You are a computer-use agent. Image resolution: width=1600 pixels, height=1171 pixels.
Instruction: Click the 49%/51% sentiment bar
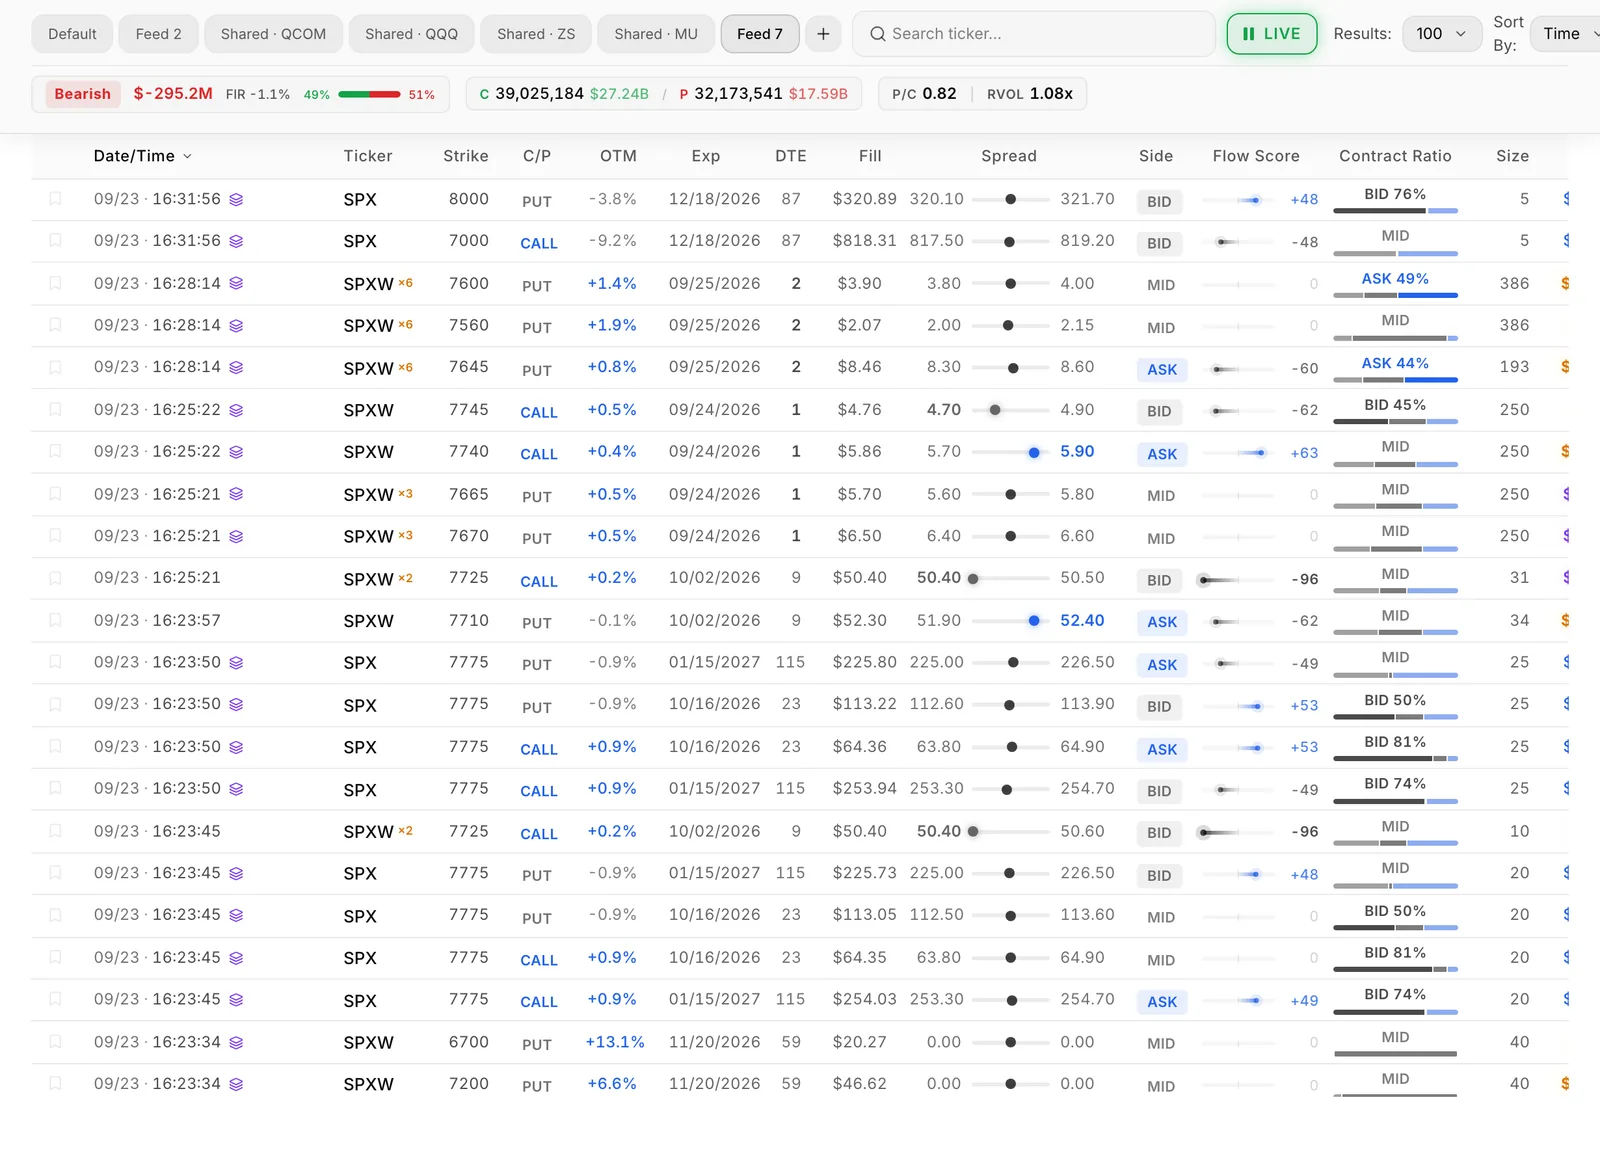369,95
